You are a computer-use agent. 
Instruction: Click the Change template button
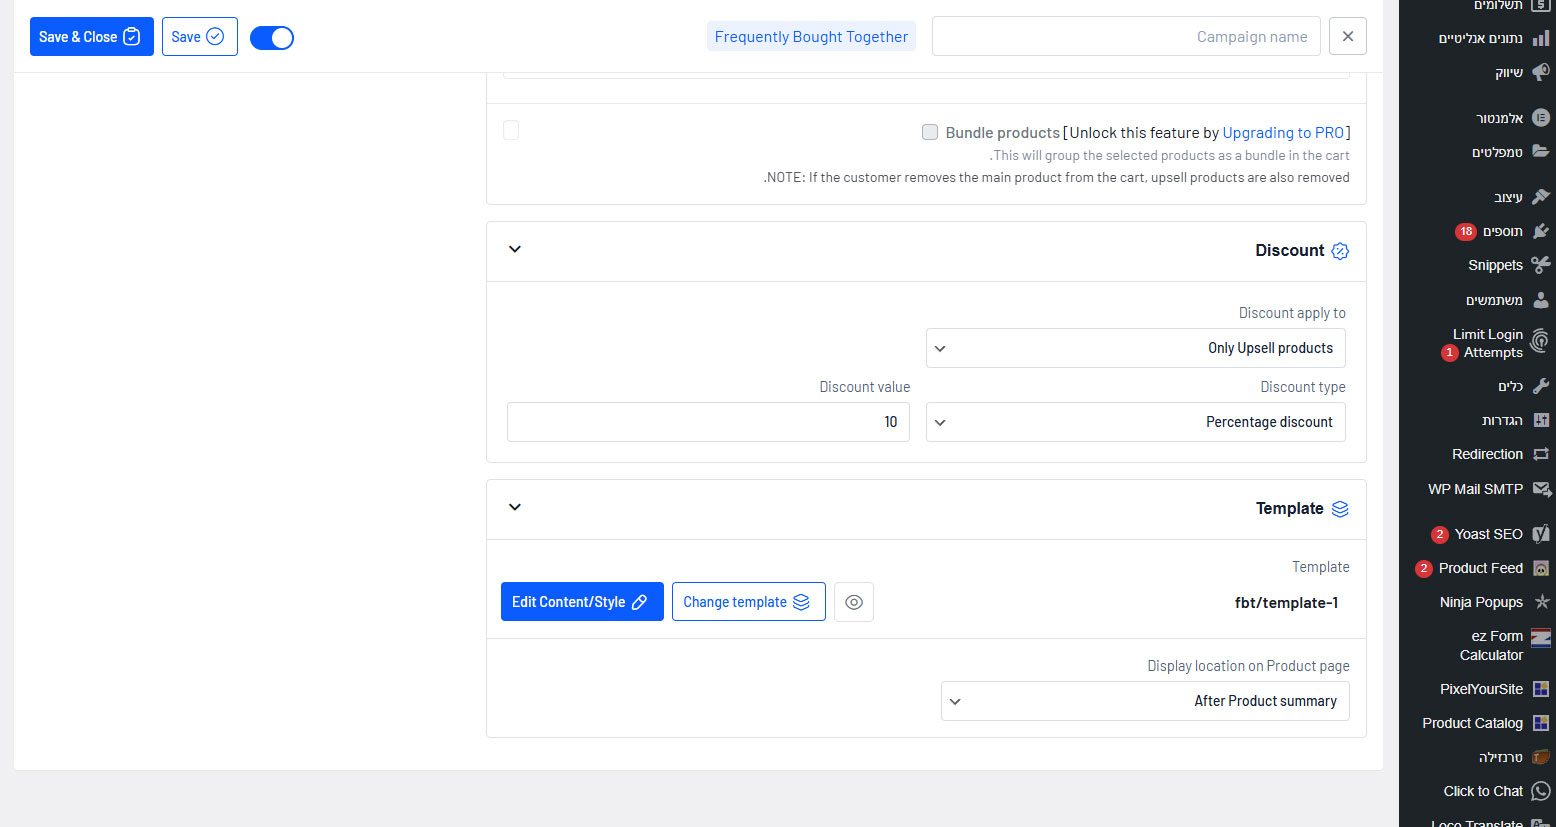748,602
